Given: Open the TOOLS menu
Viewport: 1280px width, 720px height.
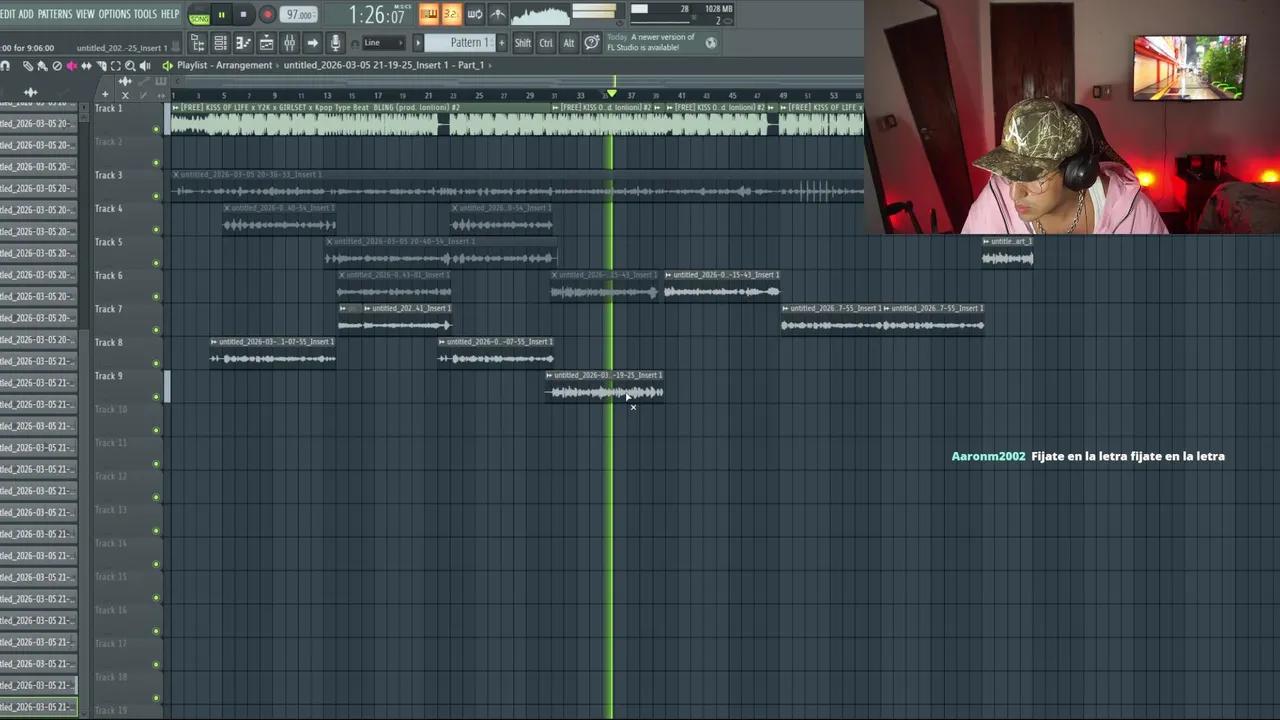Looking at the screenshot, I should [145, 14].
